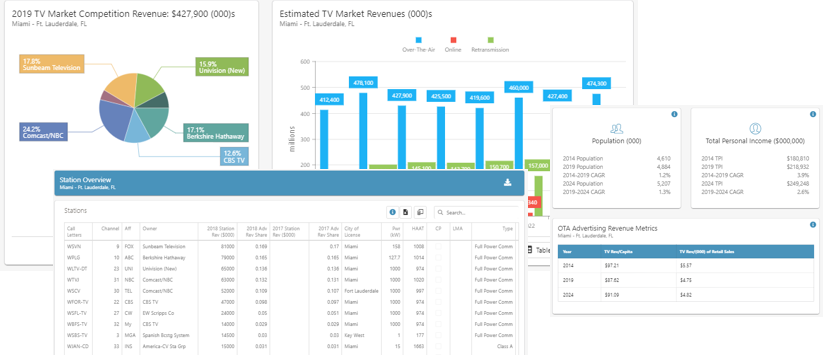The height and width of the screenshot is (360, 824).
Task: Download the Station Overview data
Action: point(508,182)
